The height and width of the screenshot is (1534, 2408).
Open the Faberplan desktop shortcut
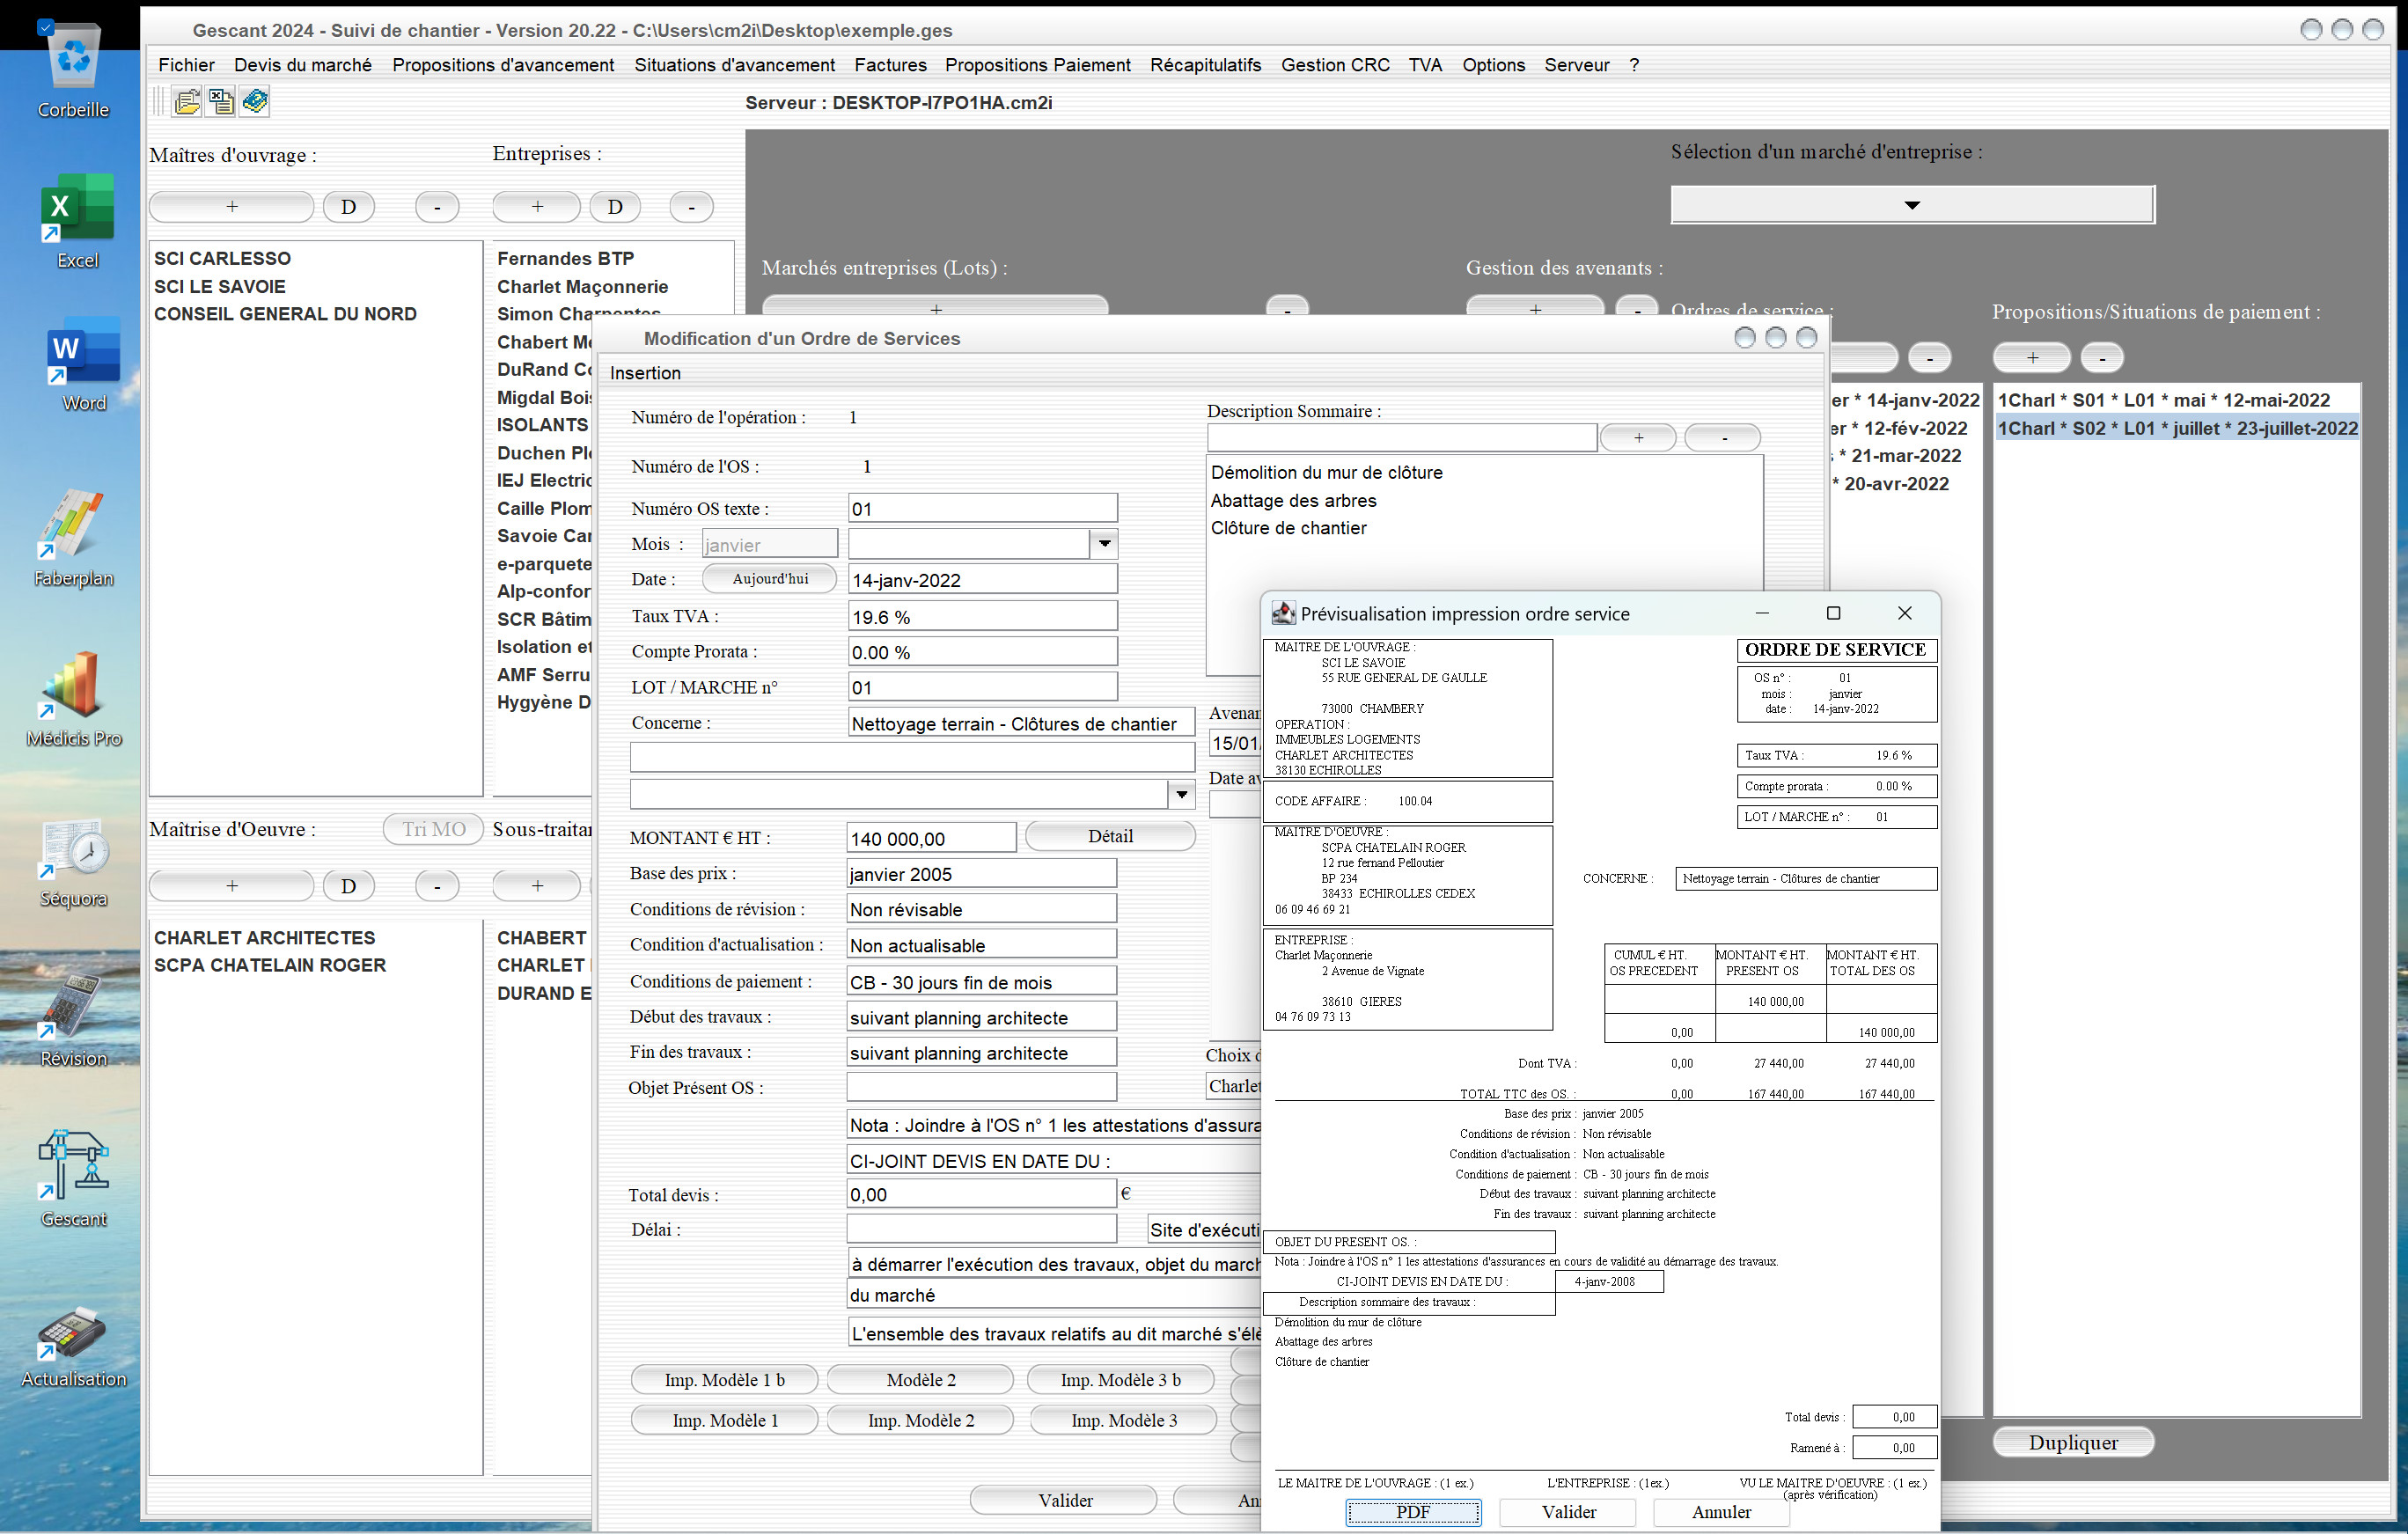[x=73, y=538]
